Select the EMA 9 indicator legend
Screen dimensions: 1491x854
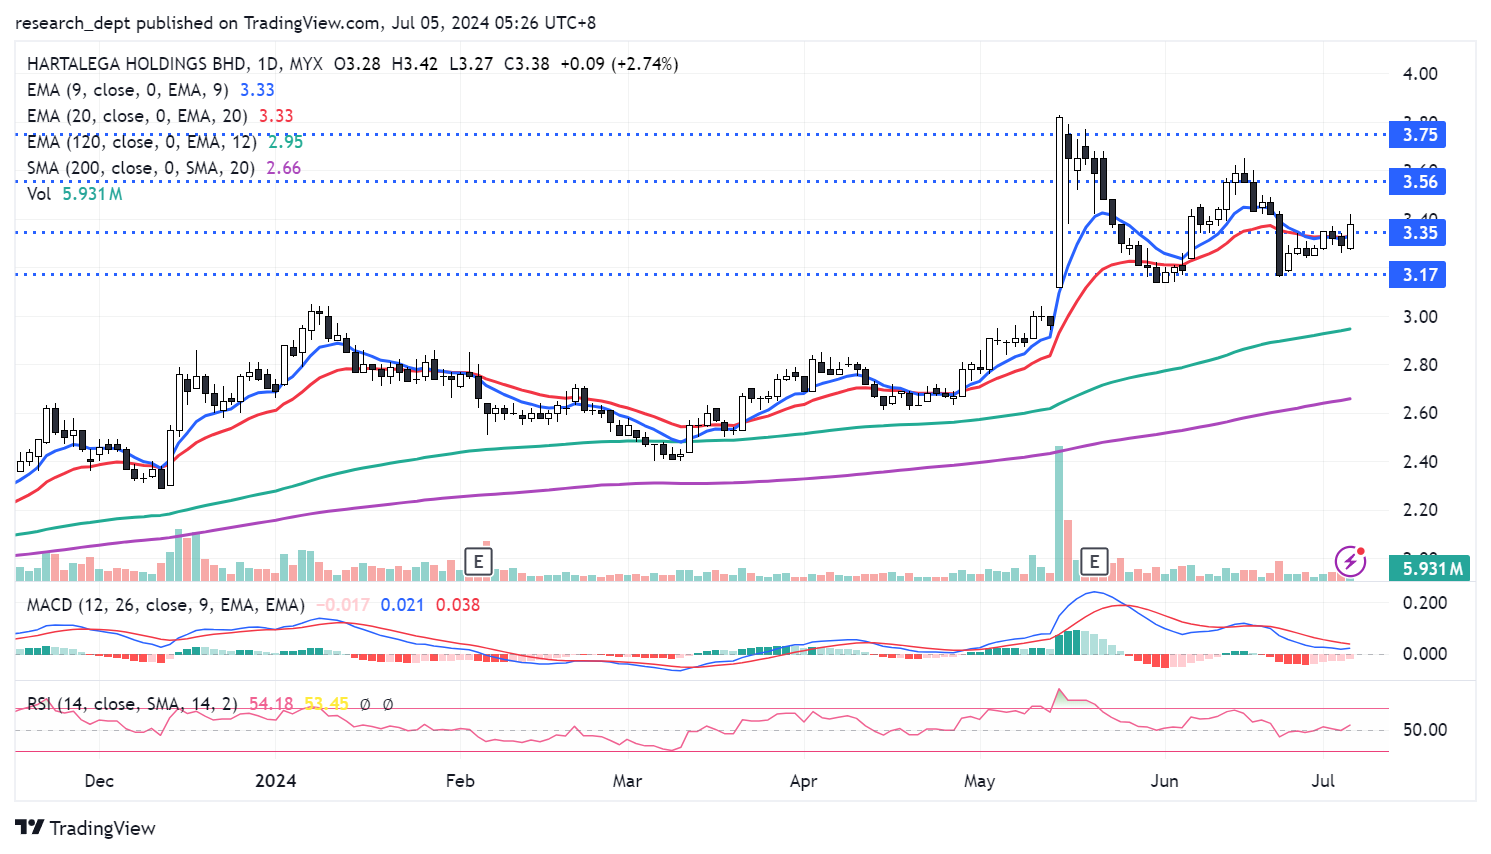127,90
